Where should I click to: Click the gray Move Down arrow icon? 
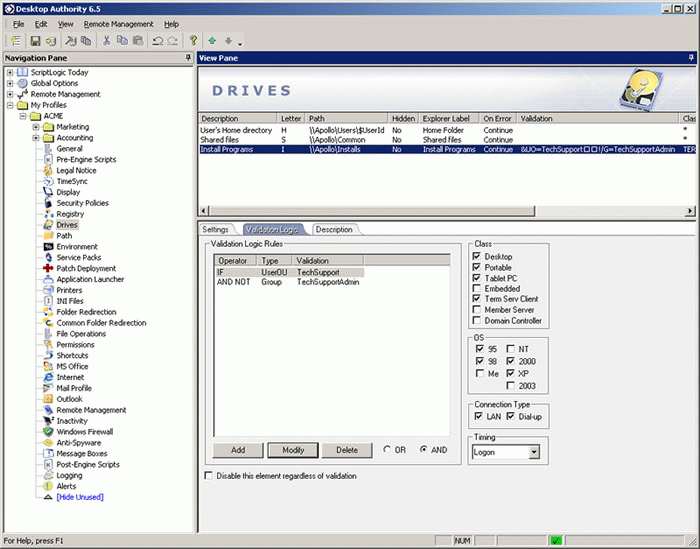(228, 41)
